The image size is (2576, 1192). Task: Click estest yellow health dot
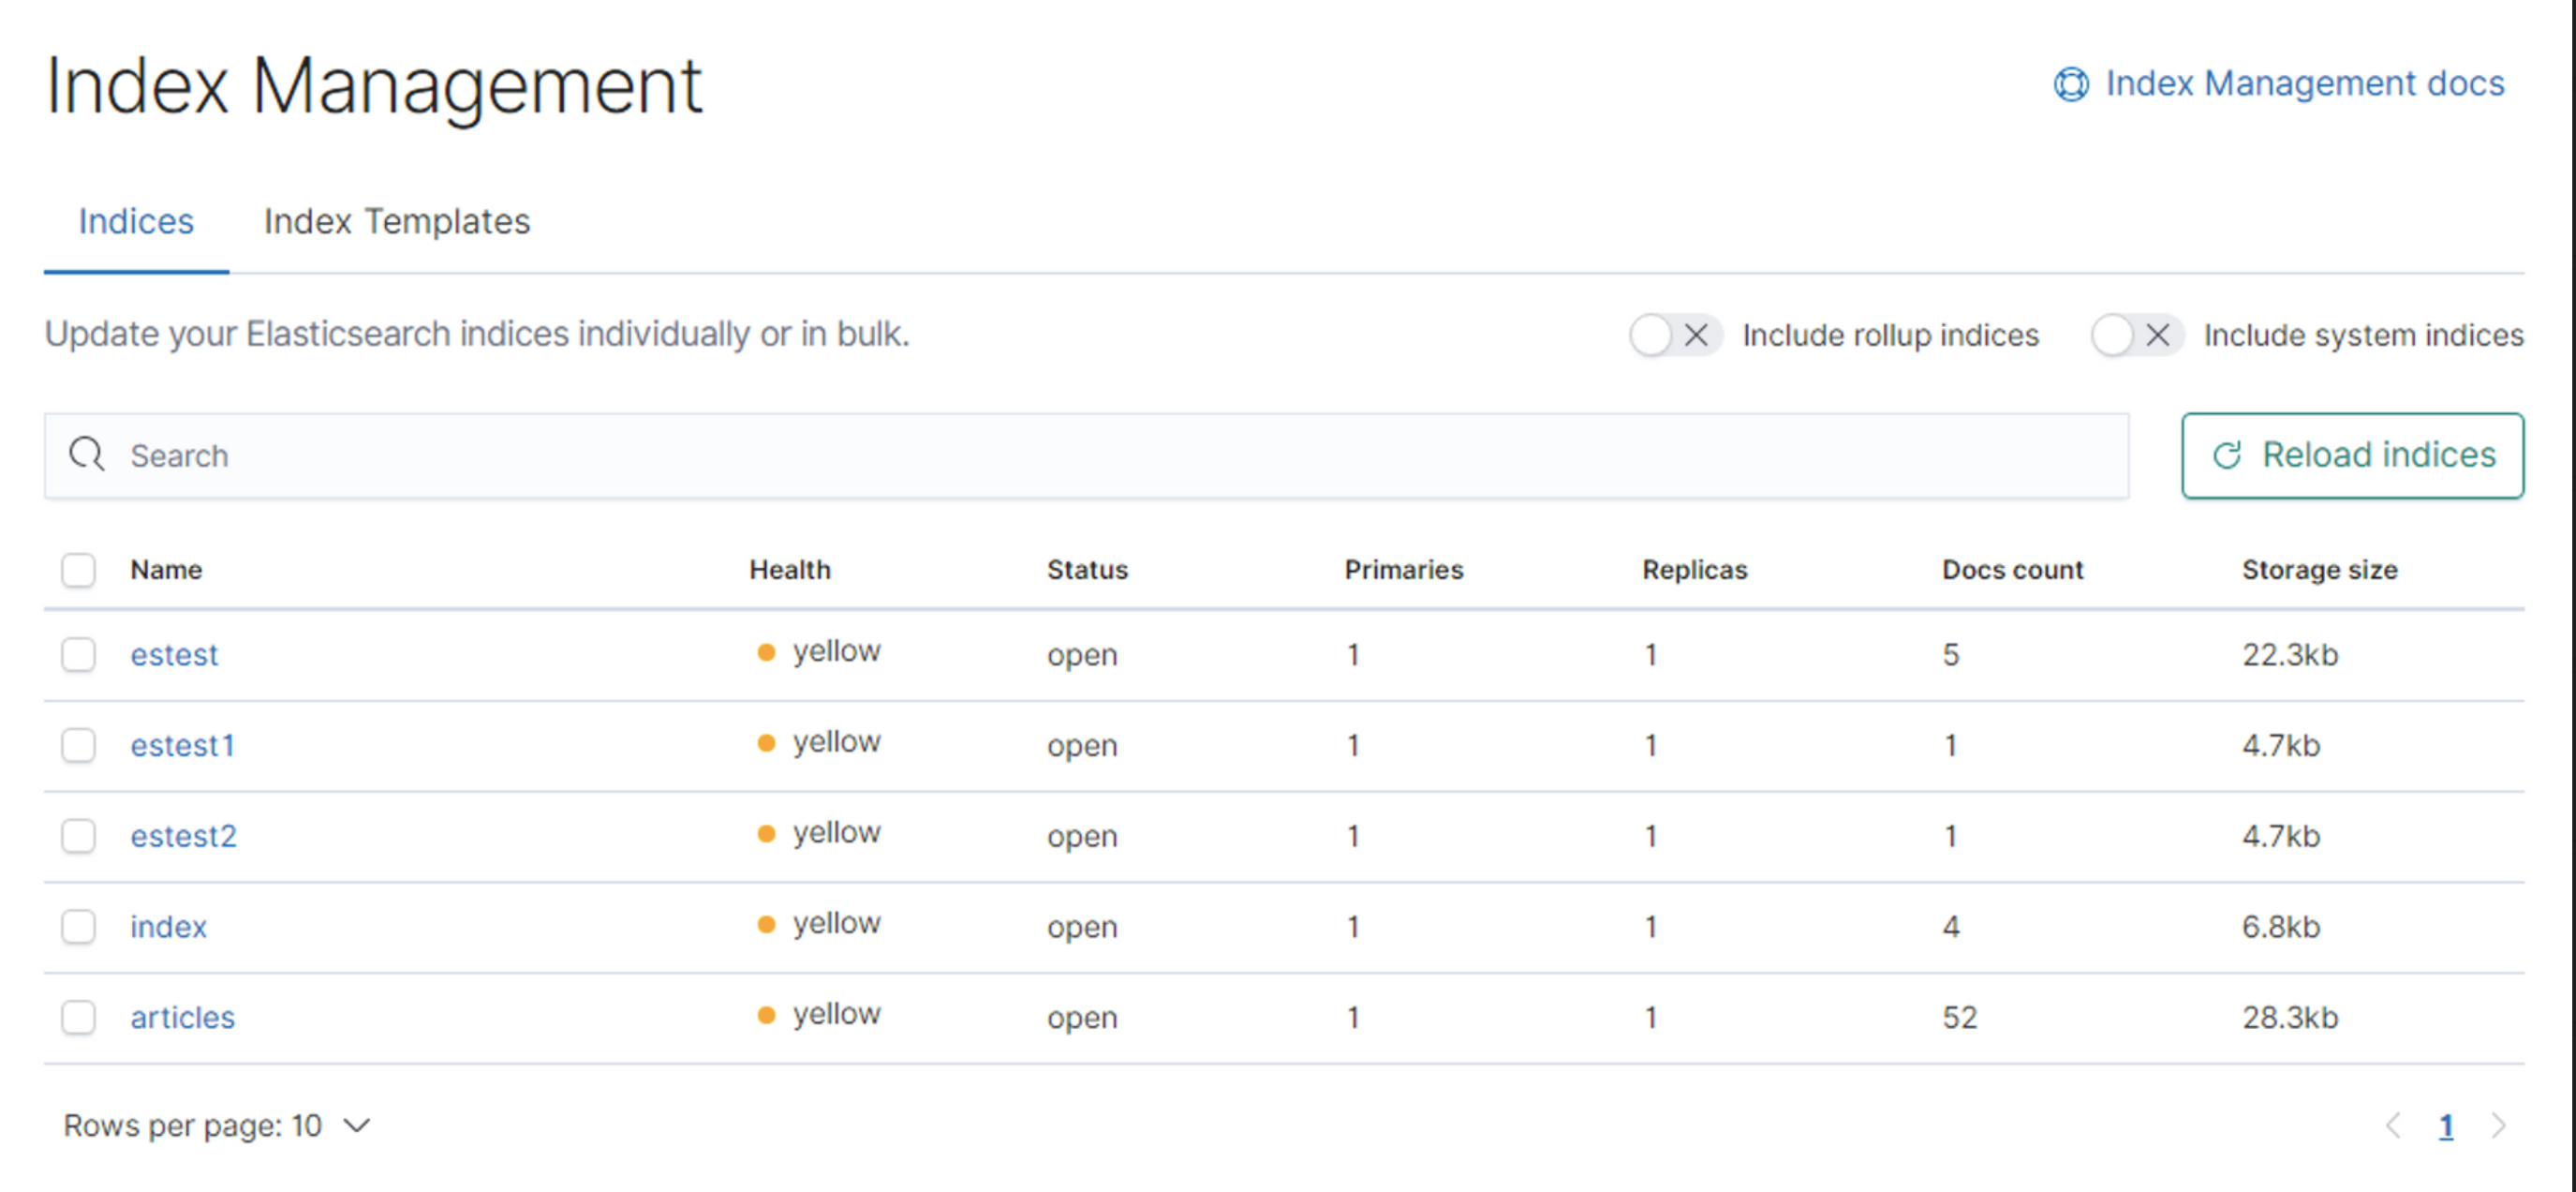pos(766,653)
